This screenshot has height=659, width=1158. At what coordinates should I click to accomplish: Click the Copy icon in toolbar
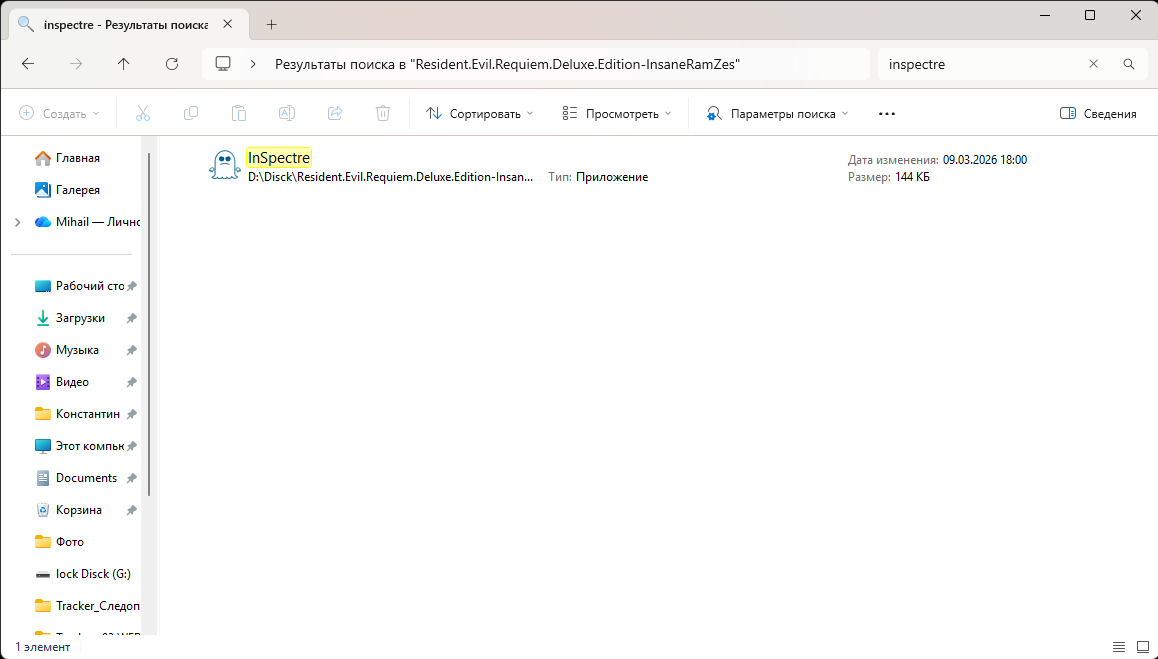click(191, 114)
